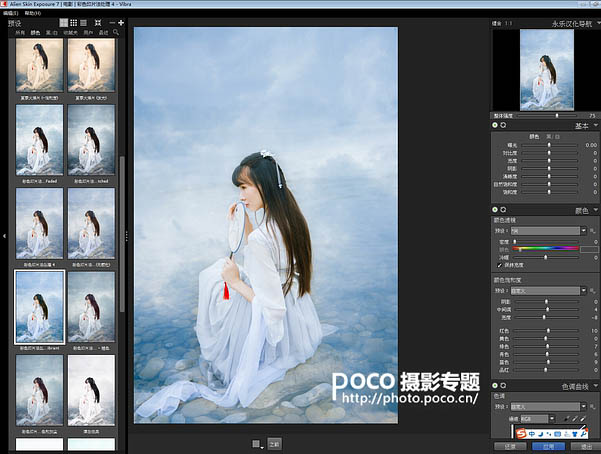The height and width of the screenshot is (454, 601).
Task: Collapse the 基本 panel arrow
Action: (x=596, y=125)
